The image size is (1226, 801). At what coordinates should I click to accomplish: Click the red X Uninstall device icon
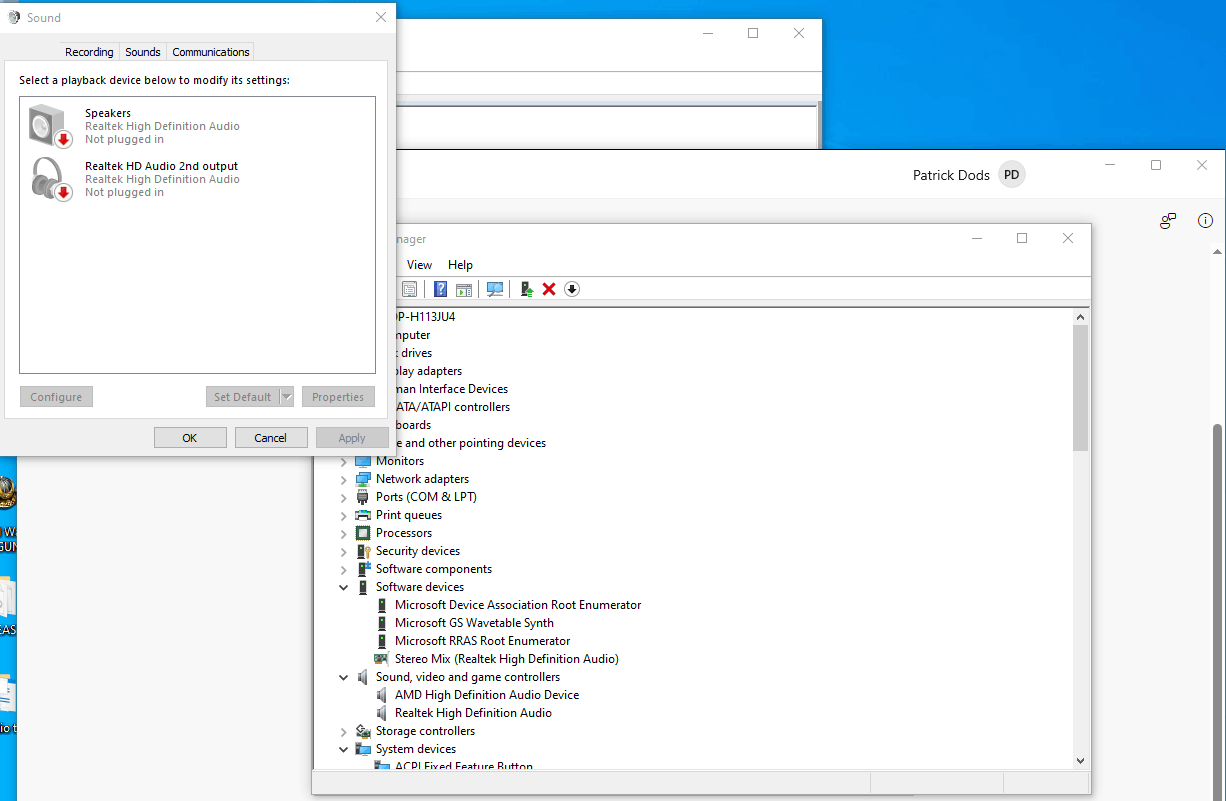click(549, 289)
